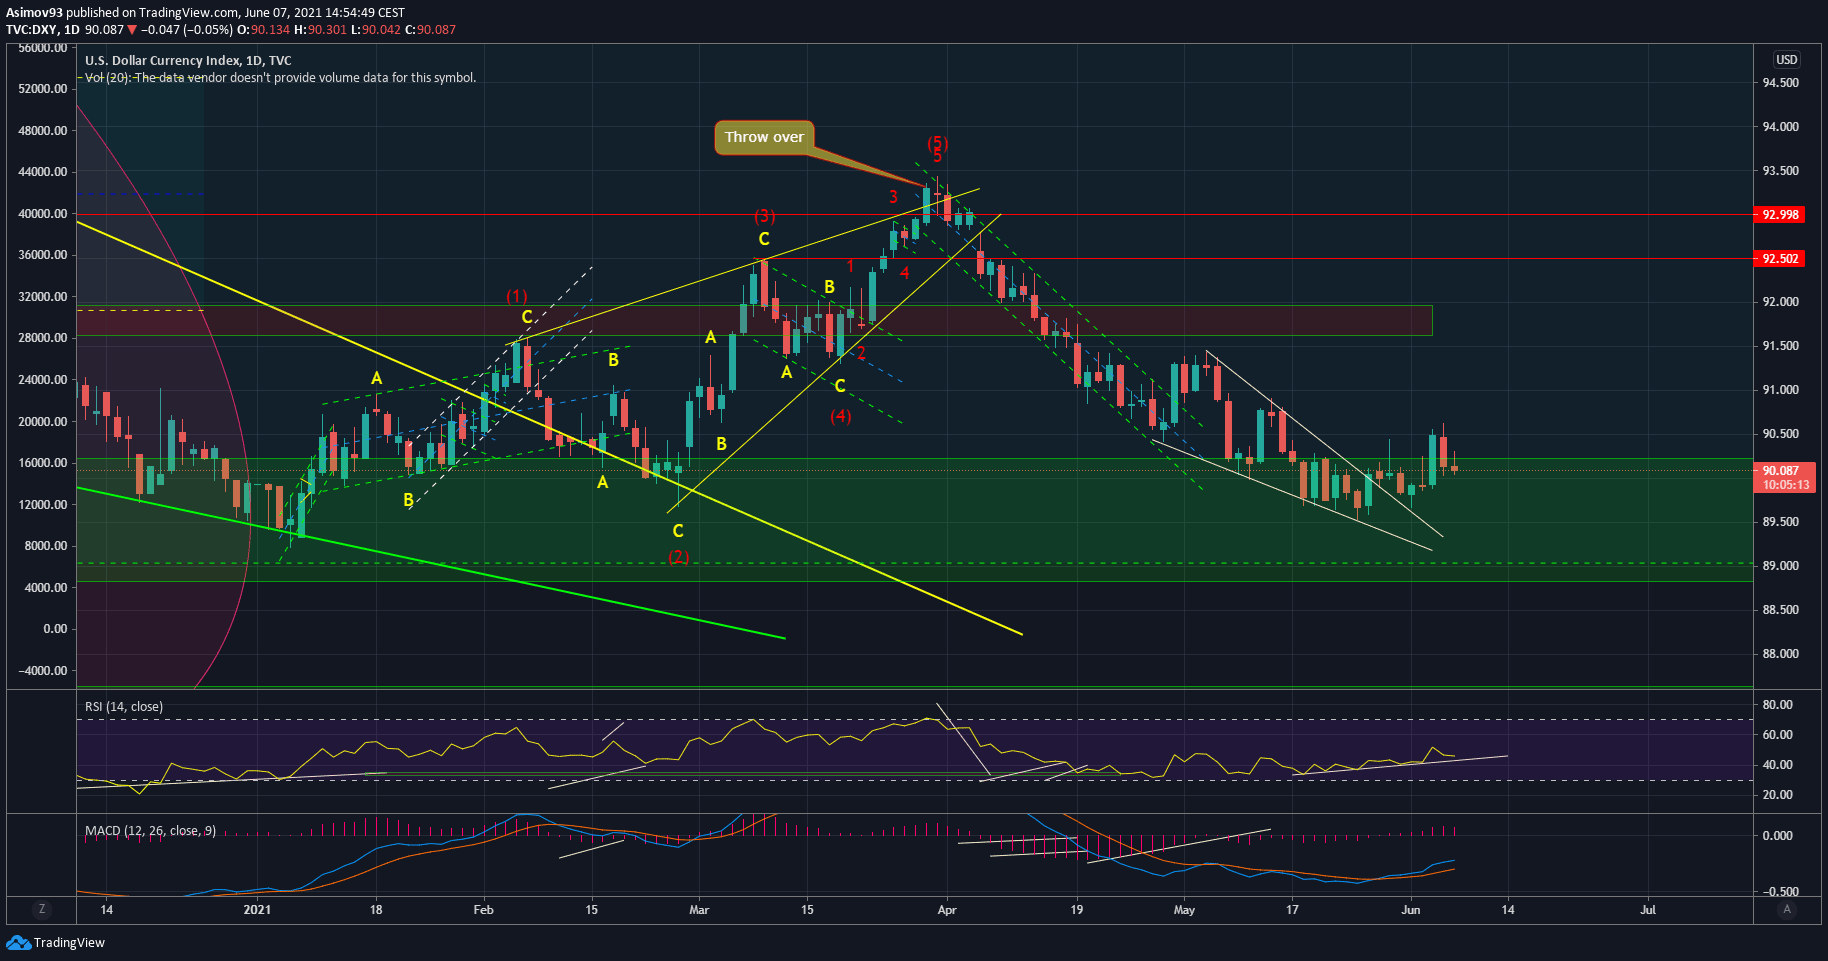1828x961 pixels.
Task: Open the USD currency selector
Action: point(1786,60)
